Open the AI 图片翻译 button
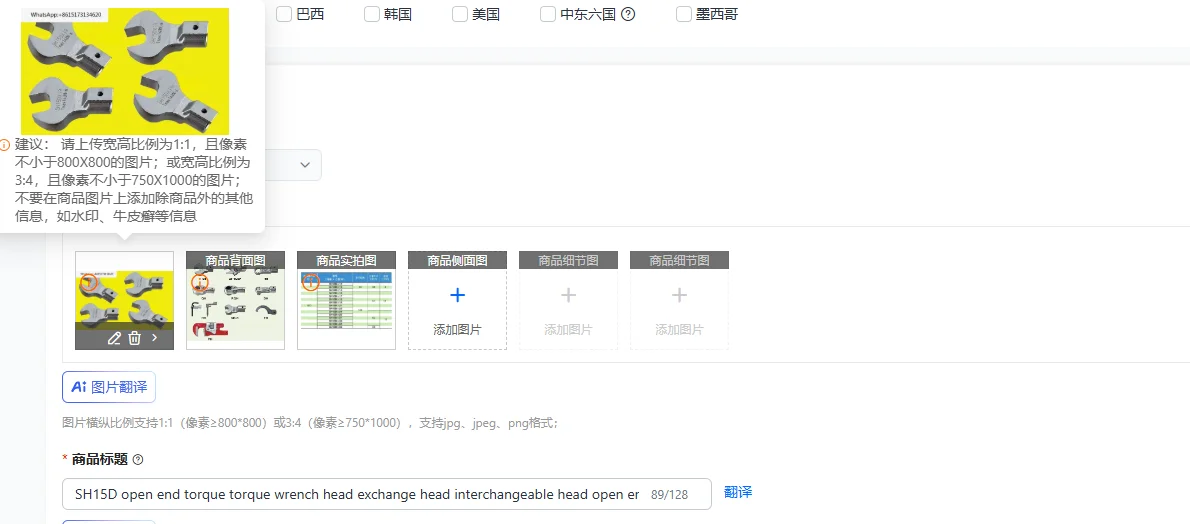The height and width of the screenshot is (524, 1190). 109,387
